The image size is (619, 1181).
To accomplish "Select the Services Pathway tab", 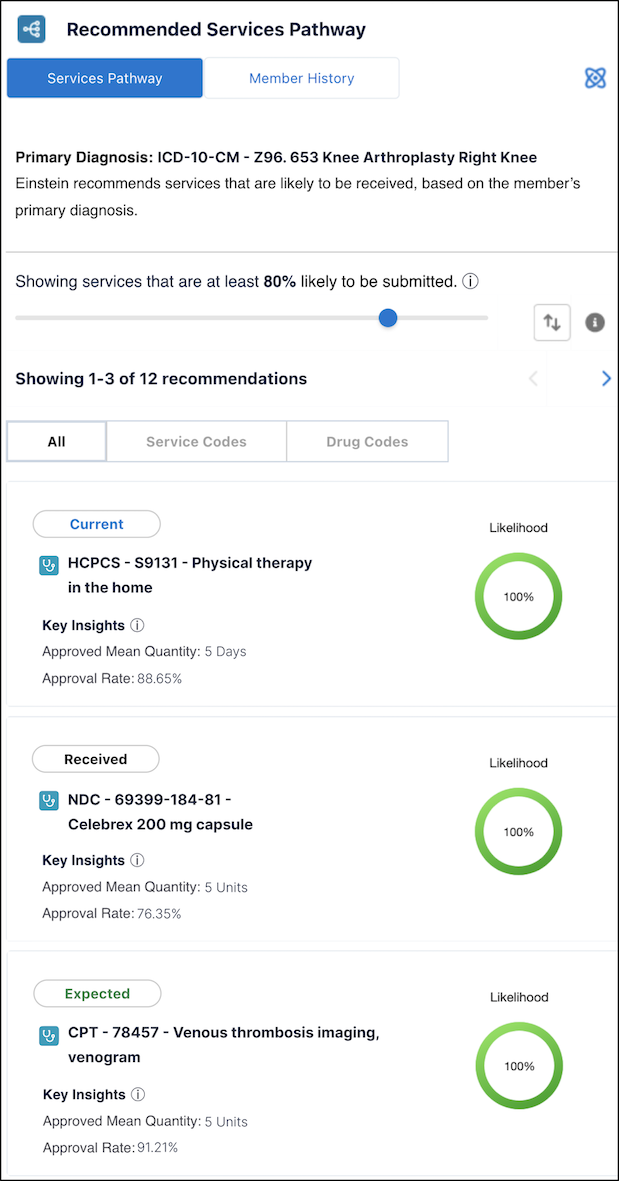I will pyautogui.click(x=105, y=78).
